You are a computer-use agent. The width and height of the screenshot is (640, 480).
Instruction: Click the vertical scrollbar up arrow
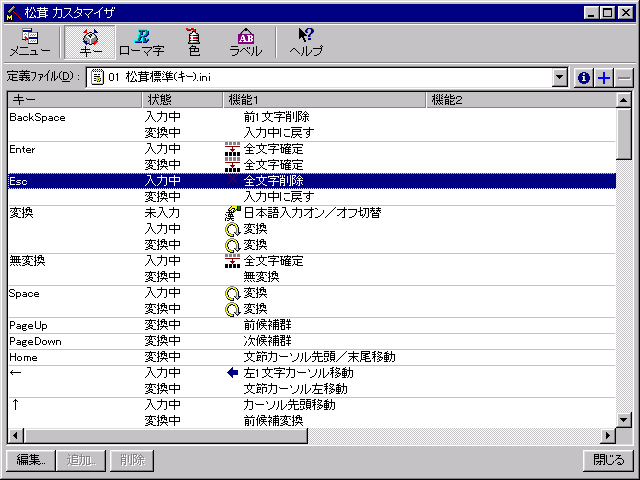click(624, 100)
